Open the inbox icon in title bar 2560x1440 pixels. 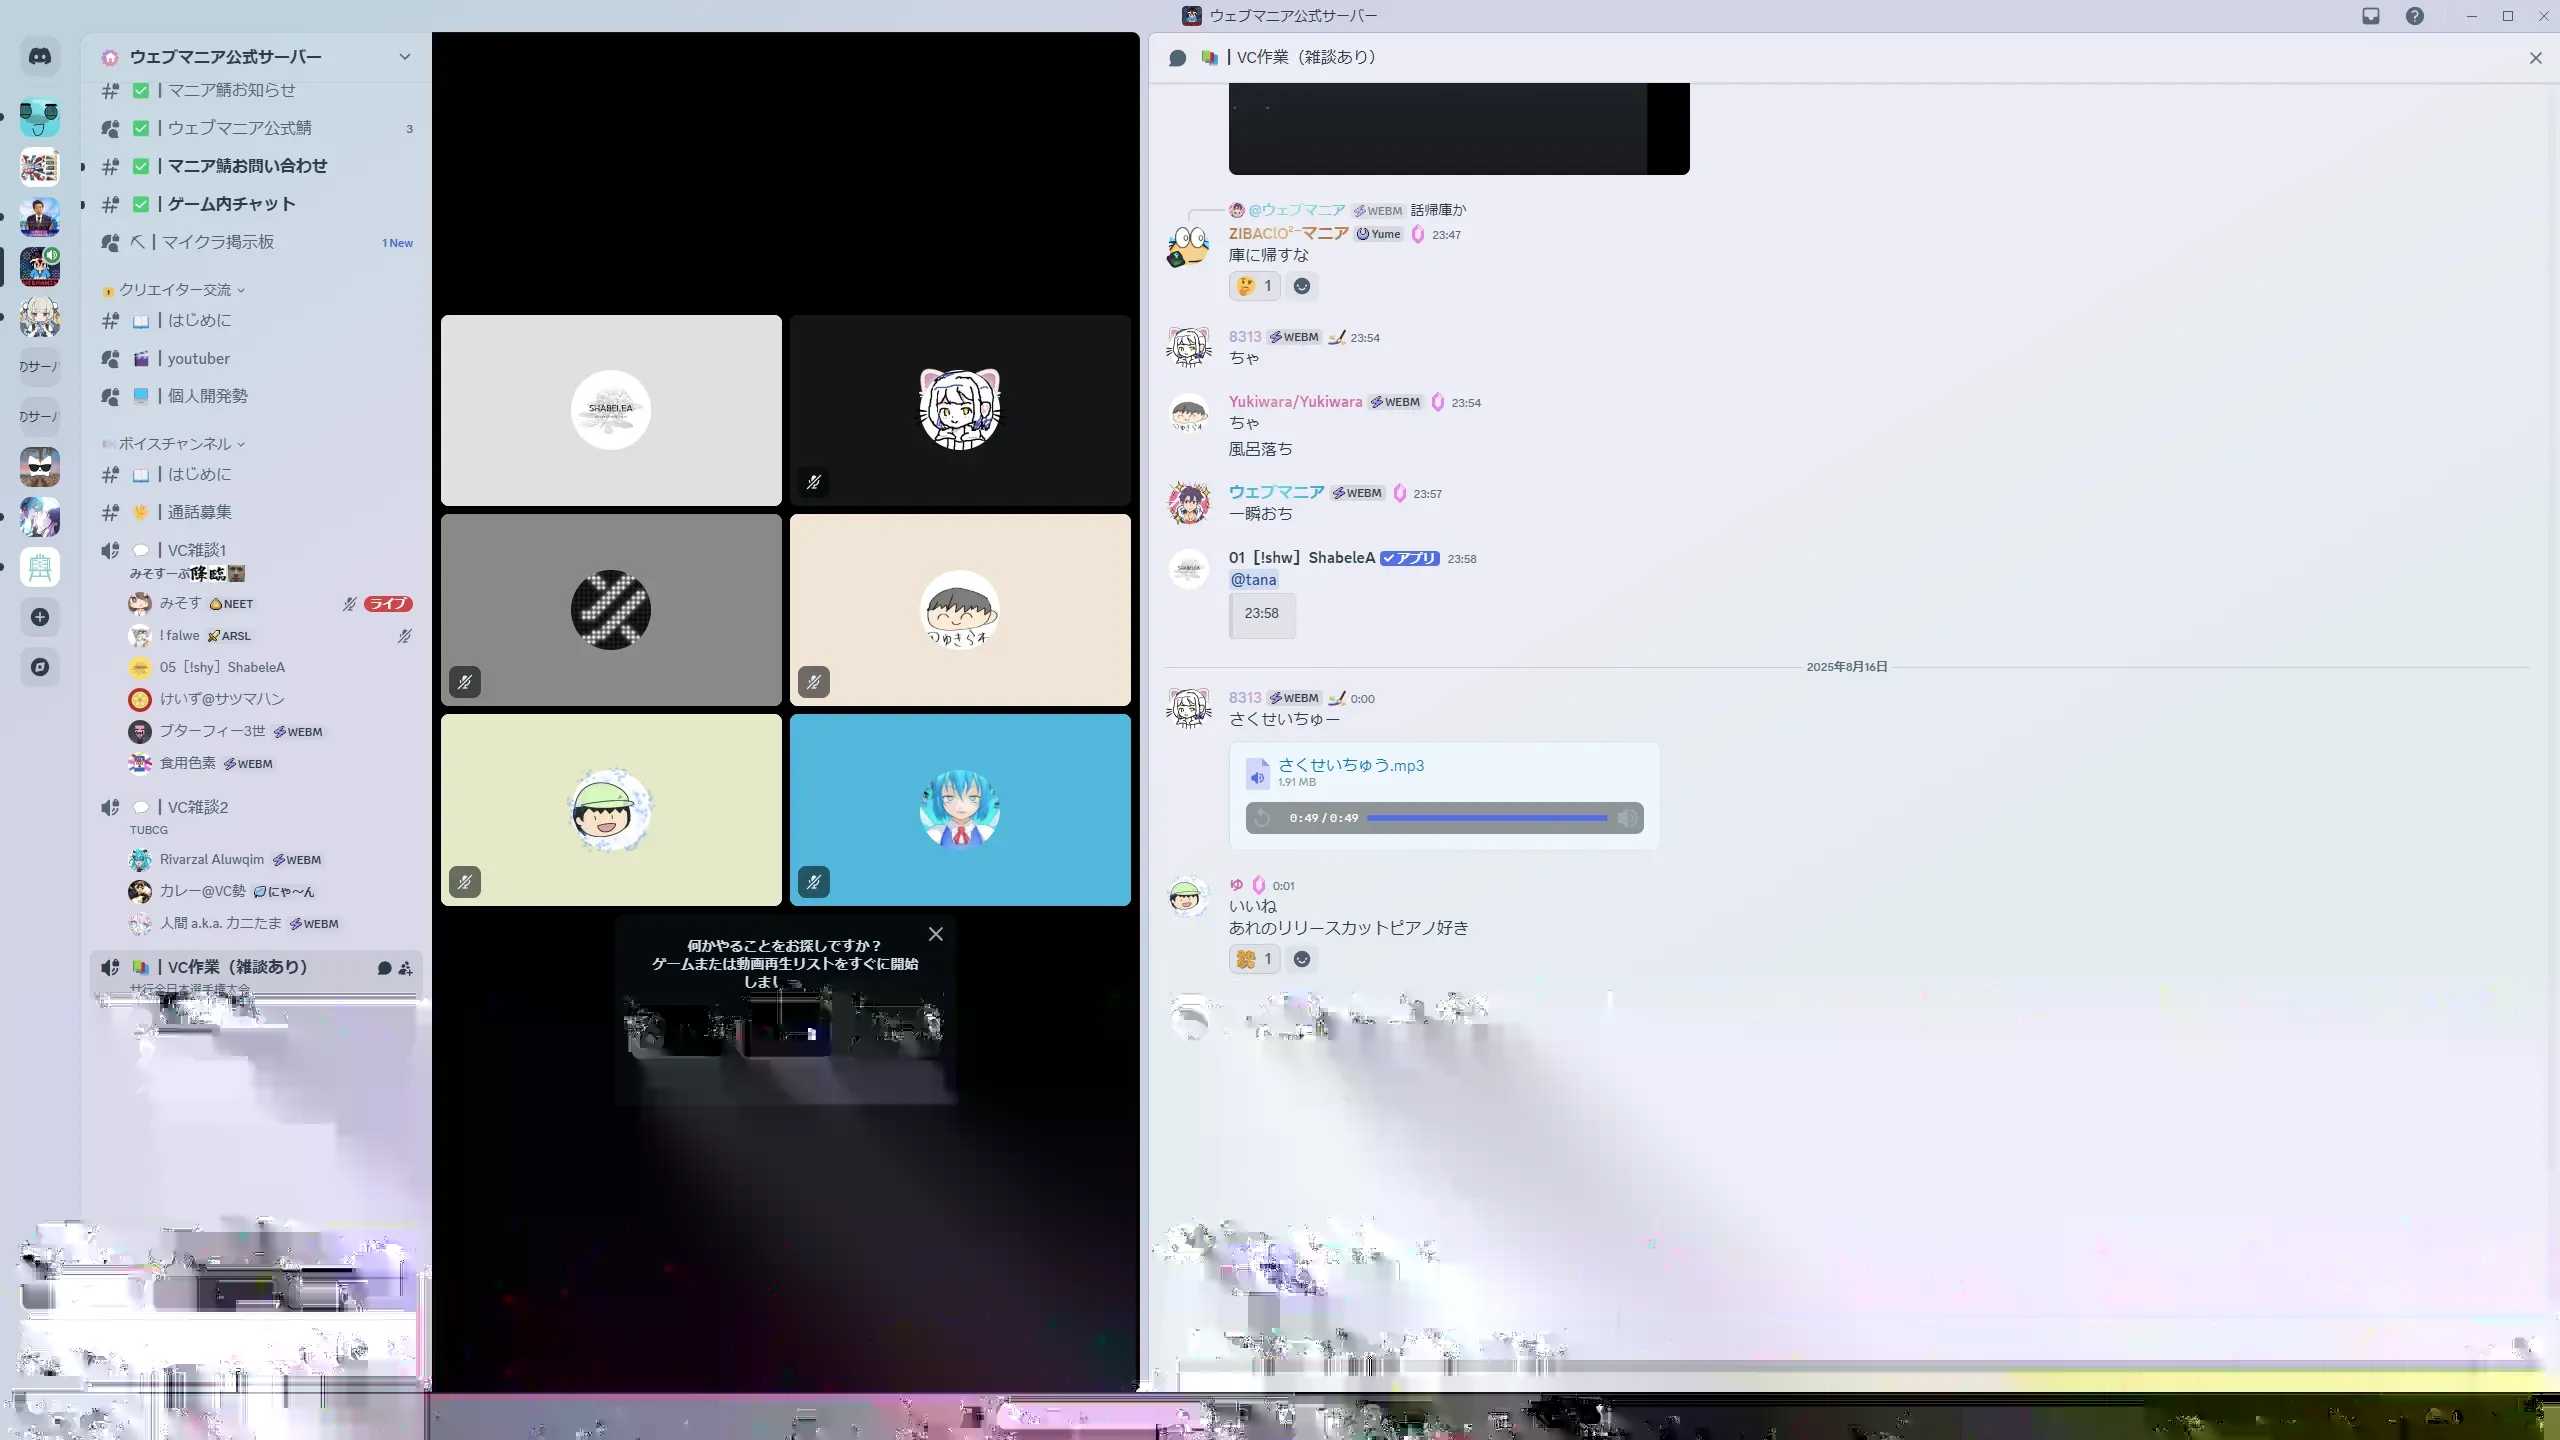click(x=2371, y=16)
